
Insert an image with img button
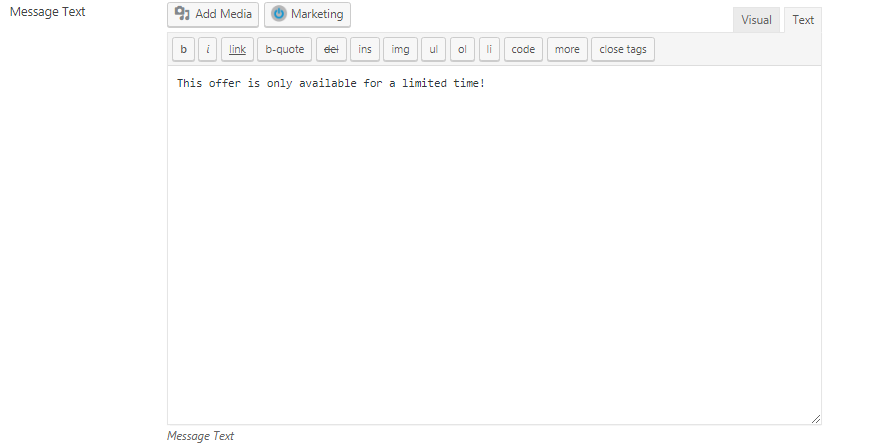tap(400, 49)
